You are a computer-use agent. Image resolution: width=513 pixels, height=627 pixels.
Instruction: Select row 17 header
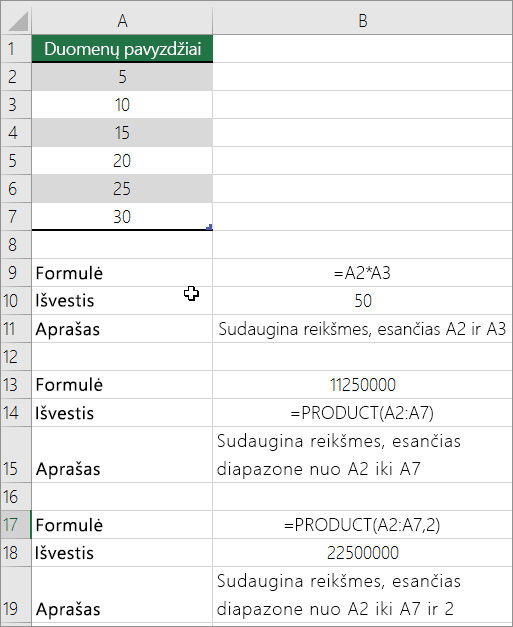[x=16, y=525]
